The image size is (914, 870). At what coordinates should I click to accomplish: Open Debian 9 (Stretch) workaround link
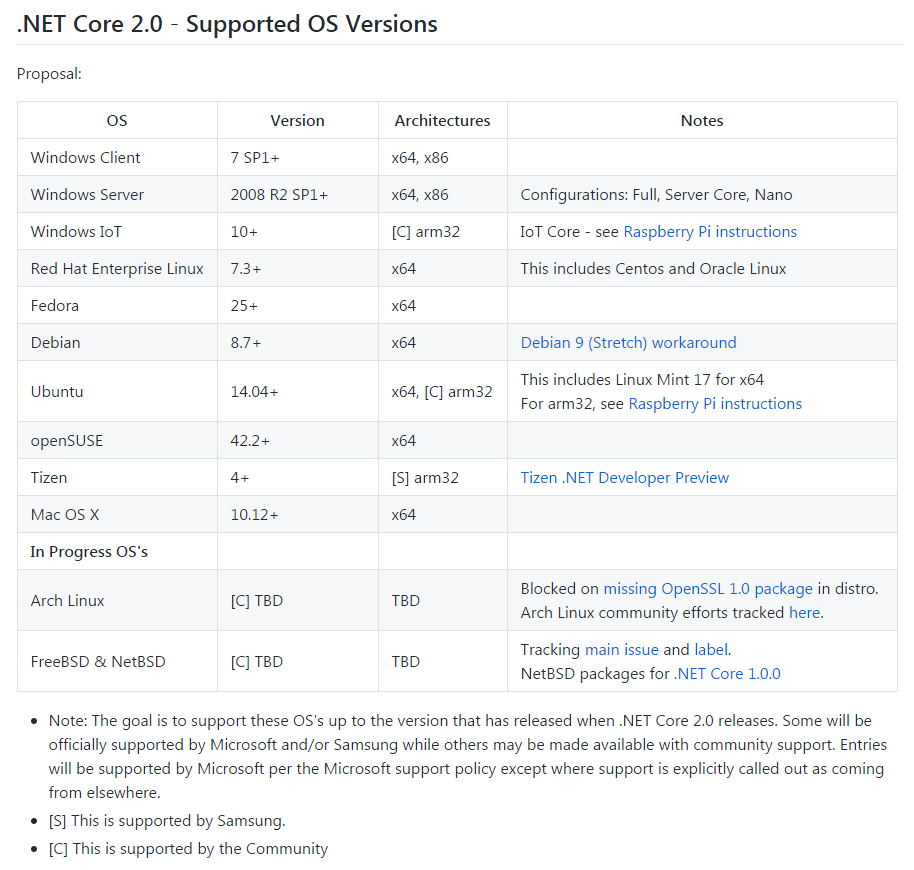coord(628,343)
